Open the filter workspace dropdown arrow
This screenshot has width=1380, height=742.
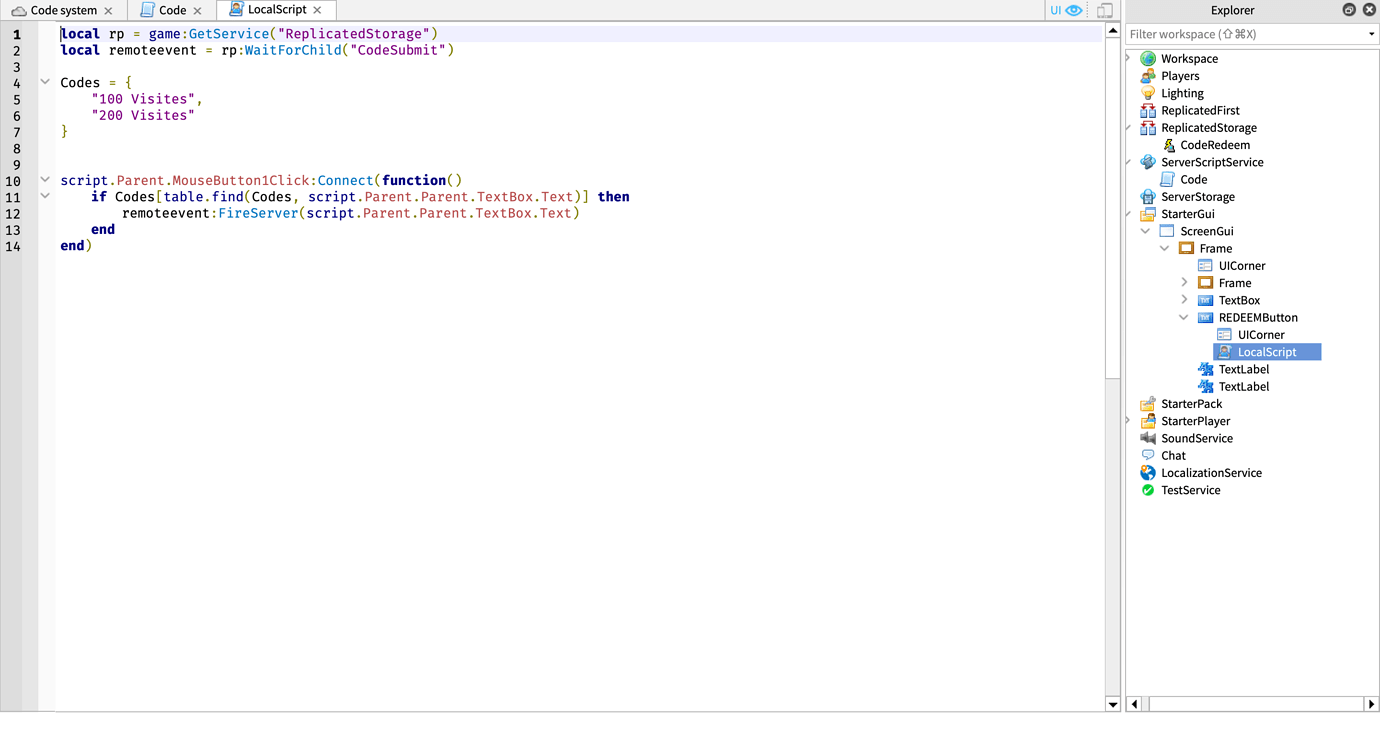coord(1370,33)
